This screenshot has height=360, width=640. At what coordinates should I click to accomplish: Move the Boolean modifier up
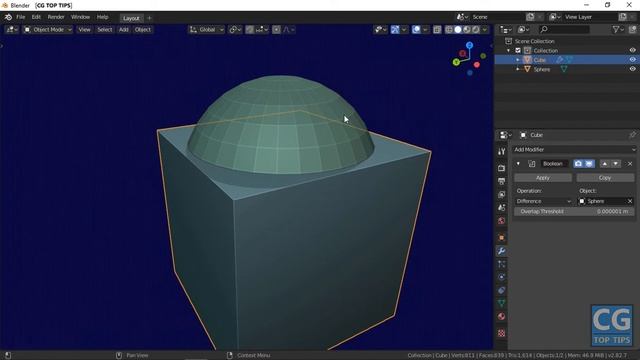pos(604,164)
